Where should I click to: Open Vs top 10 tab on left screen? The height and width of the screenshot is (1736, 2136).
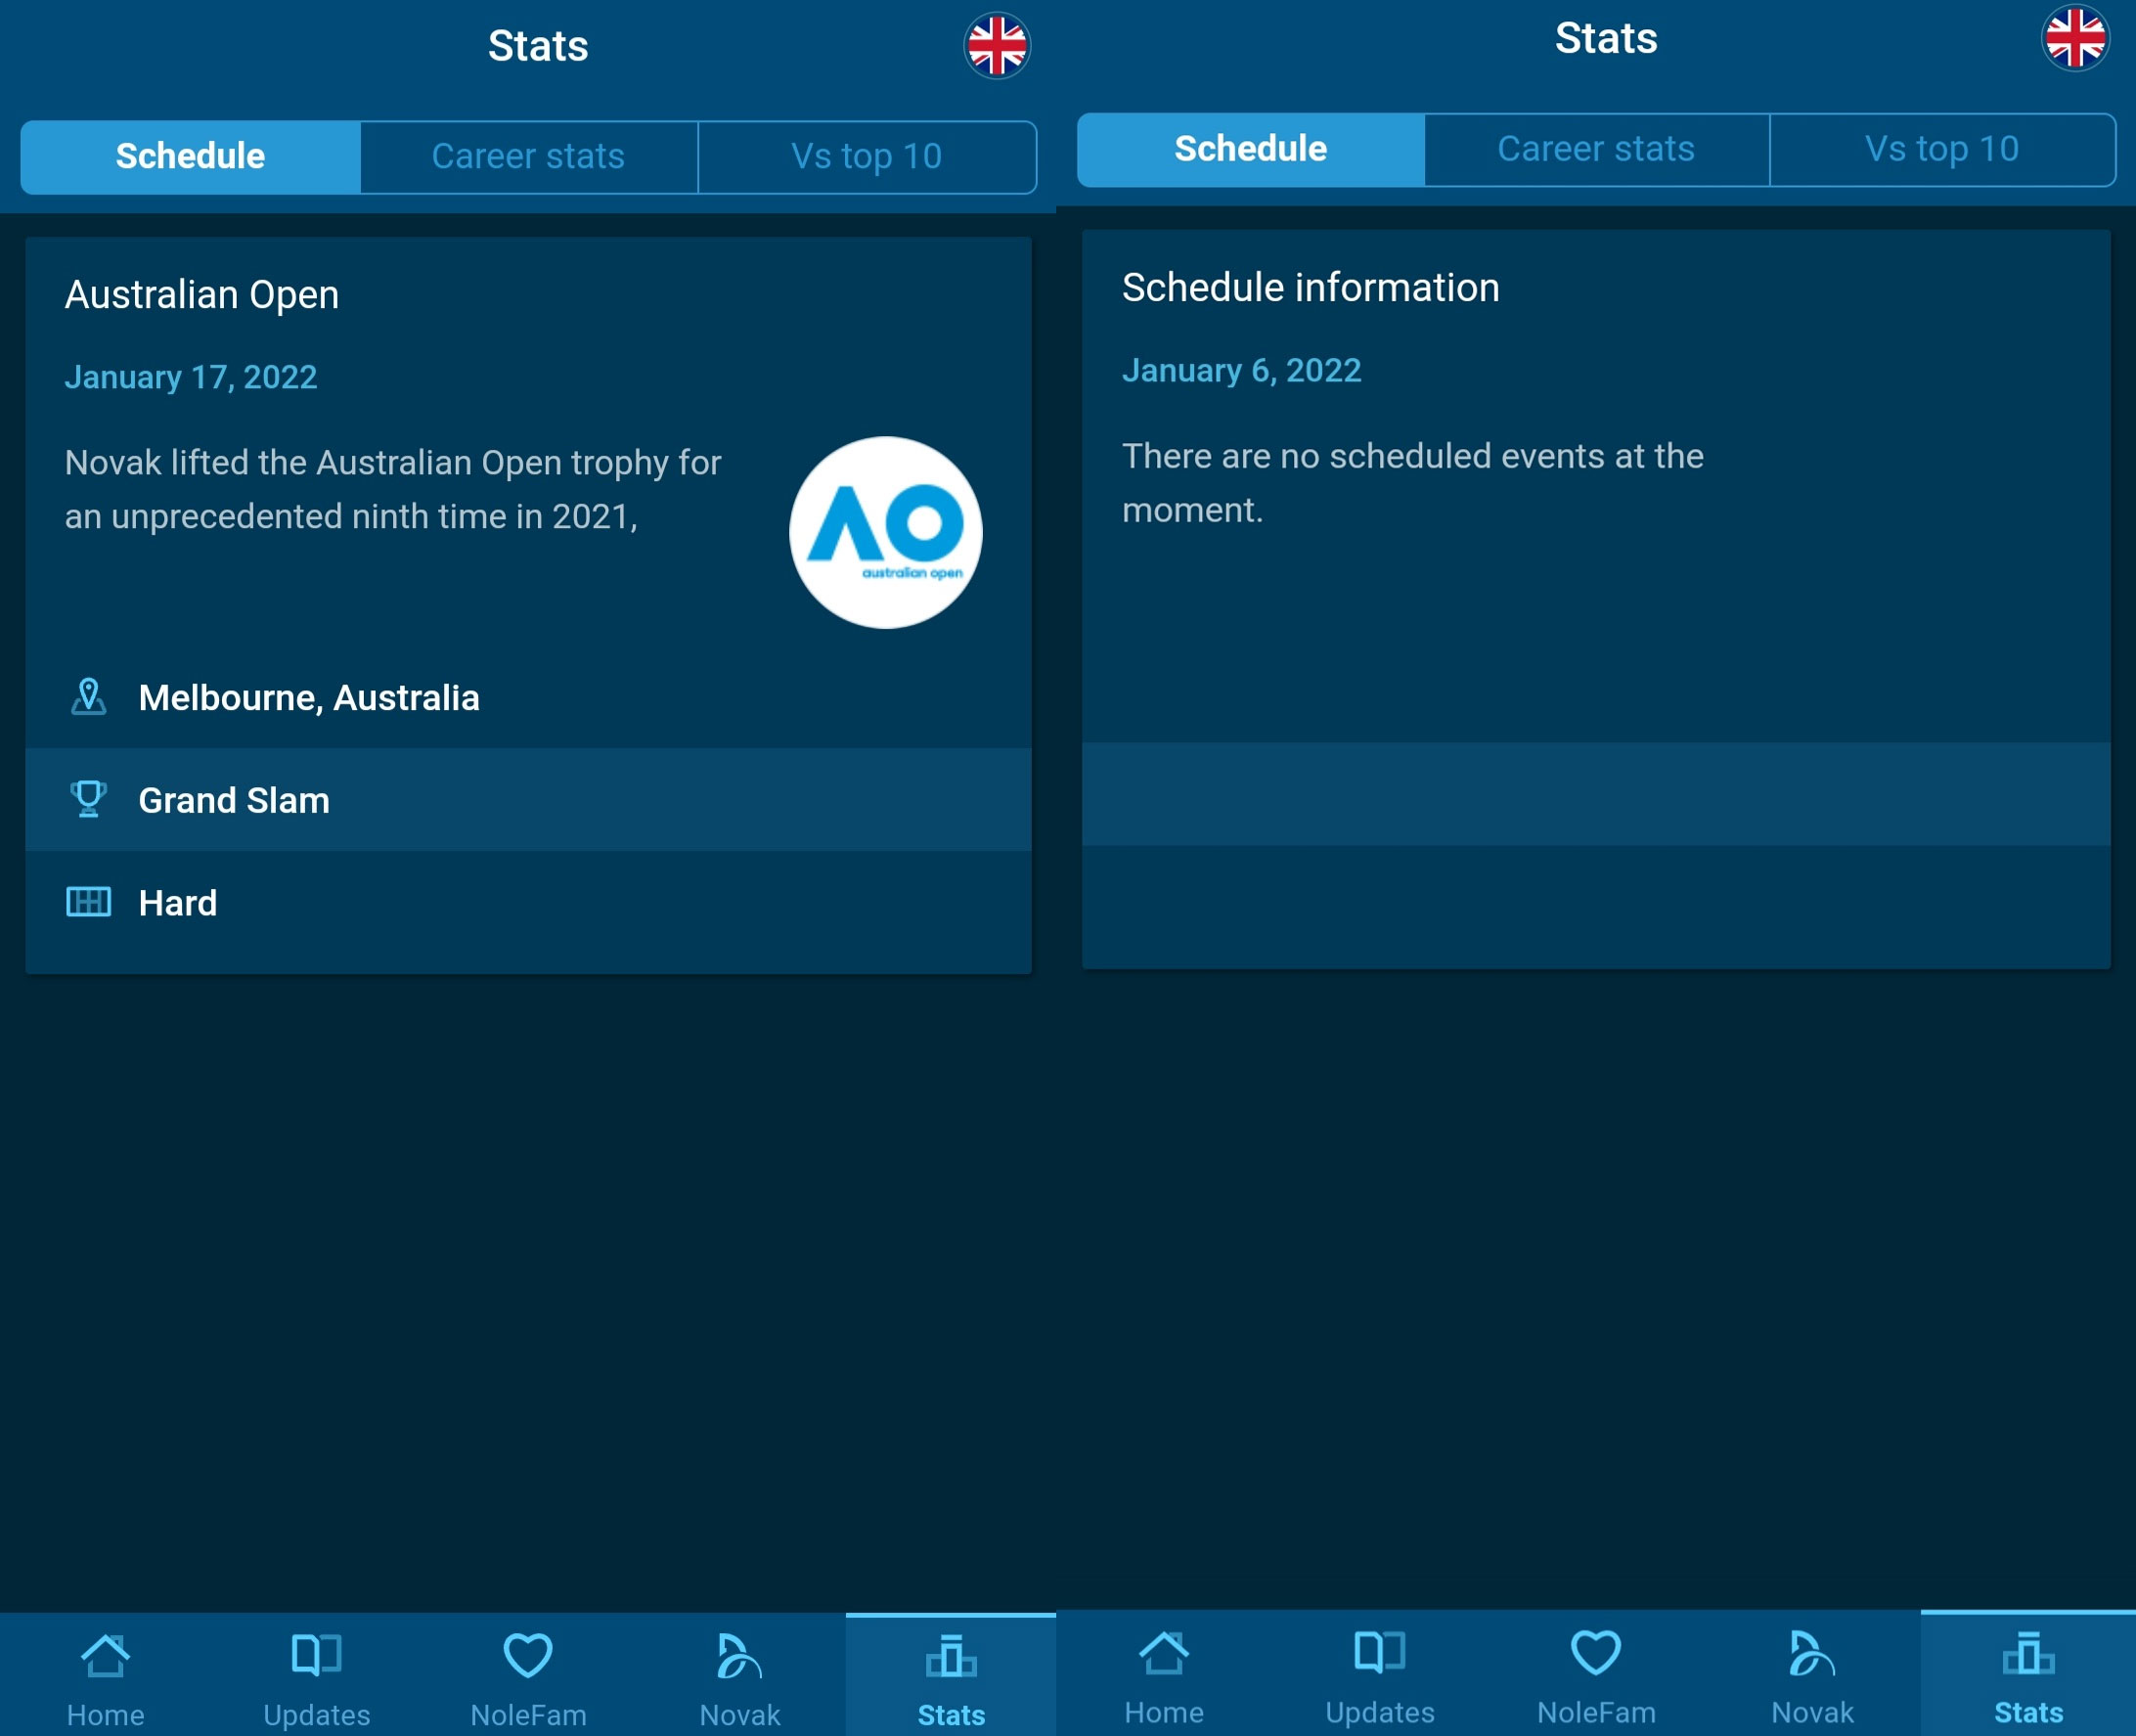point(867,157)
